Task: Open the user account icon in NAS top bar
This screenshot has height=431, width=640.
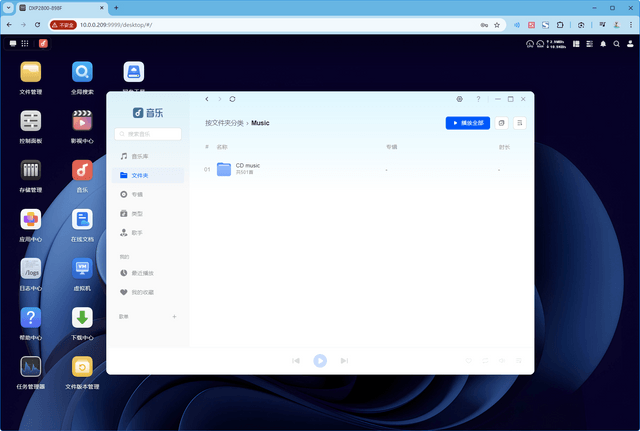Action: coord(630,44)
